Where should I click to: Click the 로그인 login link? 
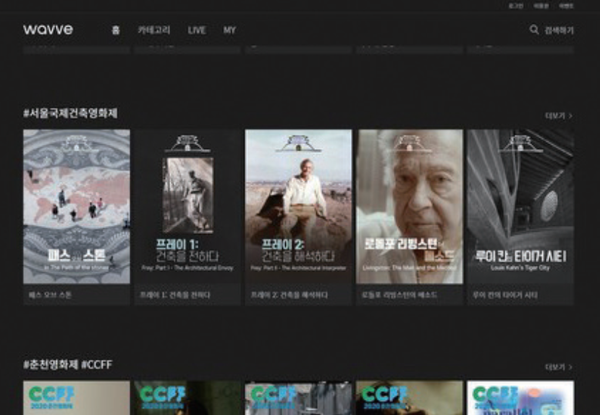pyautogui.click(x=515, y=5)
